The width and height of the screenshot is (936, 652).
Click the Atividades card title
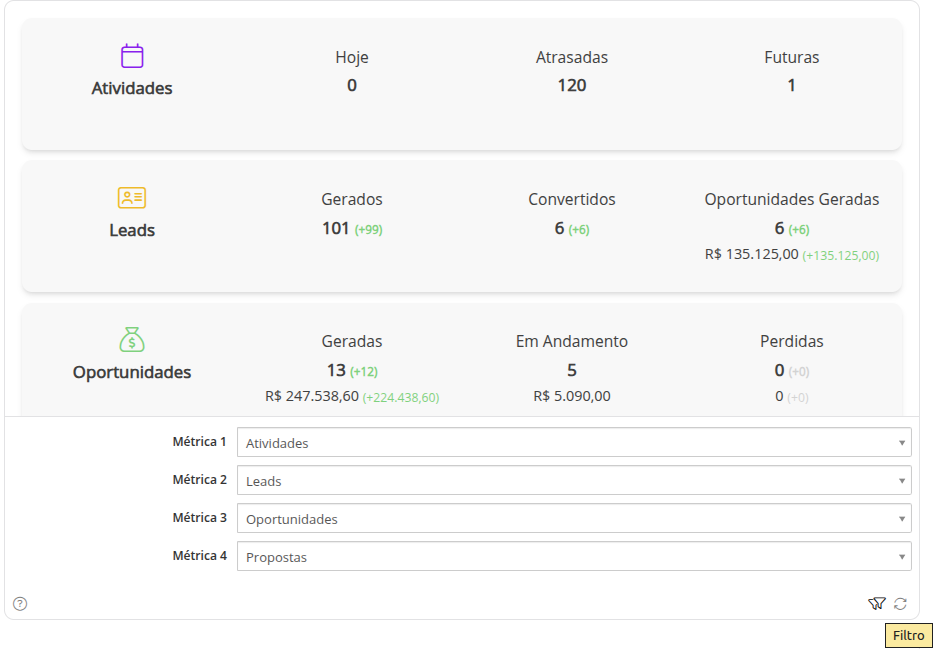click(x=132, y=88)
